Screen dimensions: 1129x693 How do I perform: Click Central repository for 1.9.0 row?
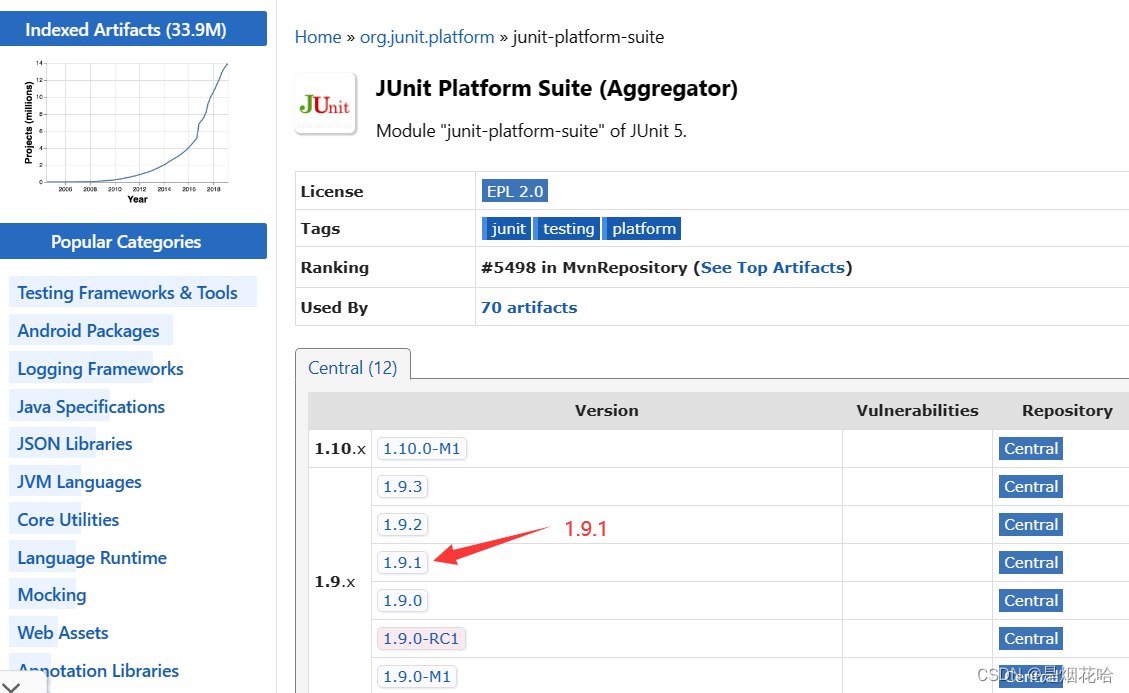pos(1030,601)
